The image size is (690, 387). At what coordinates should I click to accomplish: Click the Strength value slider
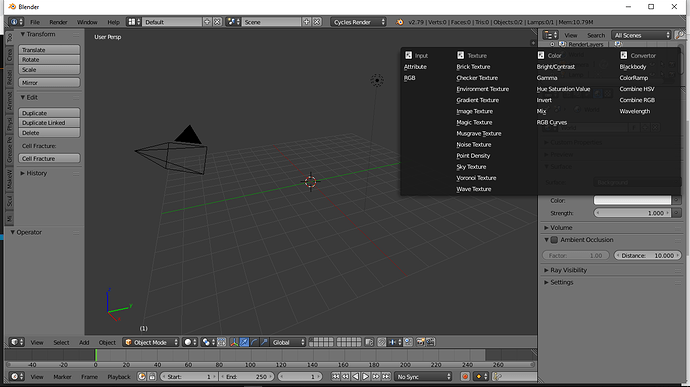632,213
